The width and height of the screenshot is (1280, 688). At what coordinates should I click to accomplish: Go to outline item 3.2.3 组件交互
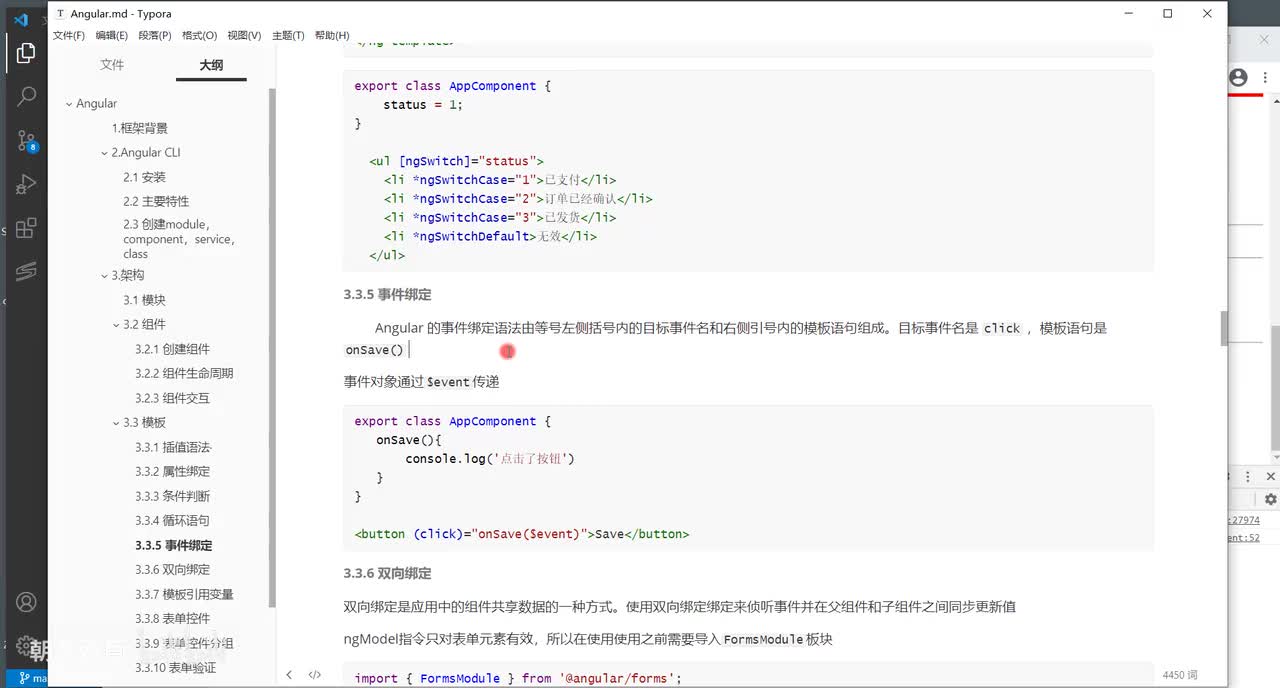(173, 398)
